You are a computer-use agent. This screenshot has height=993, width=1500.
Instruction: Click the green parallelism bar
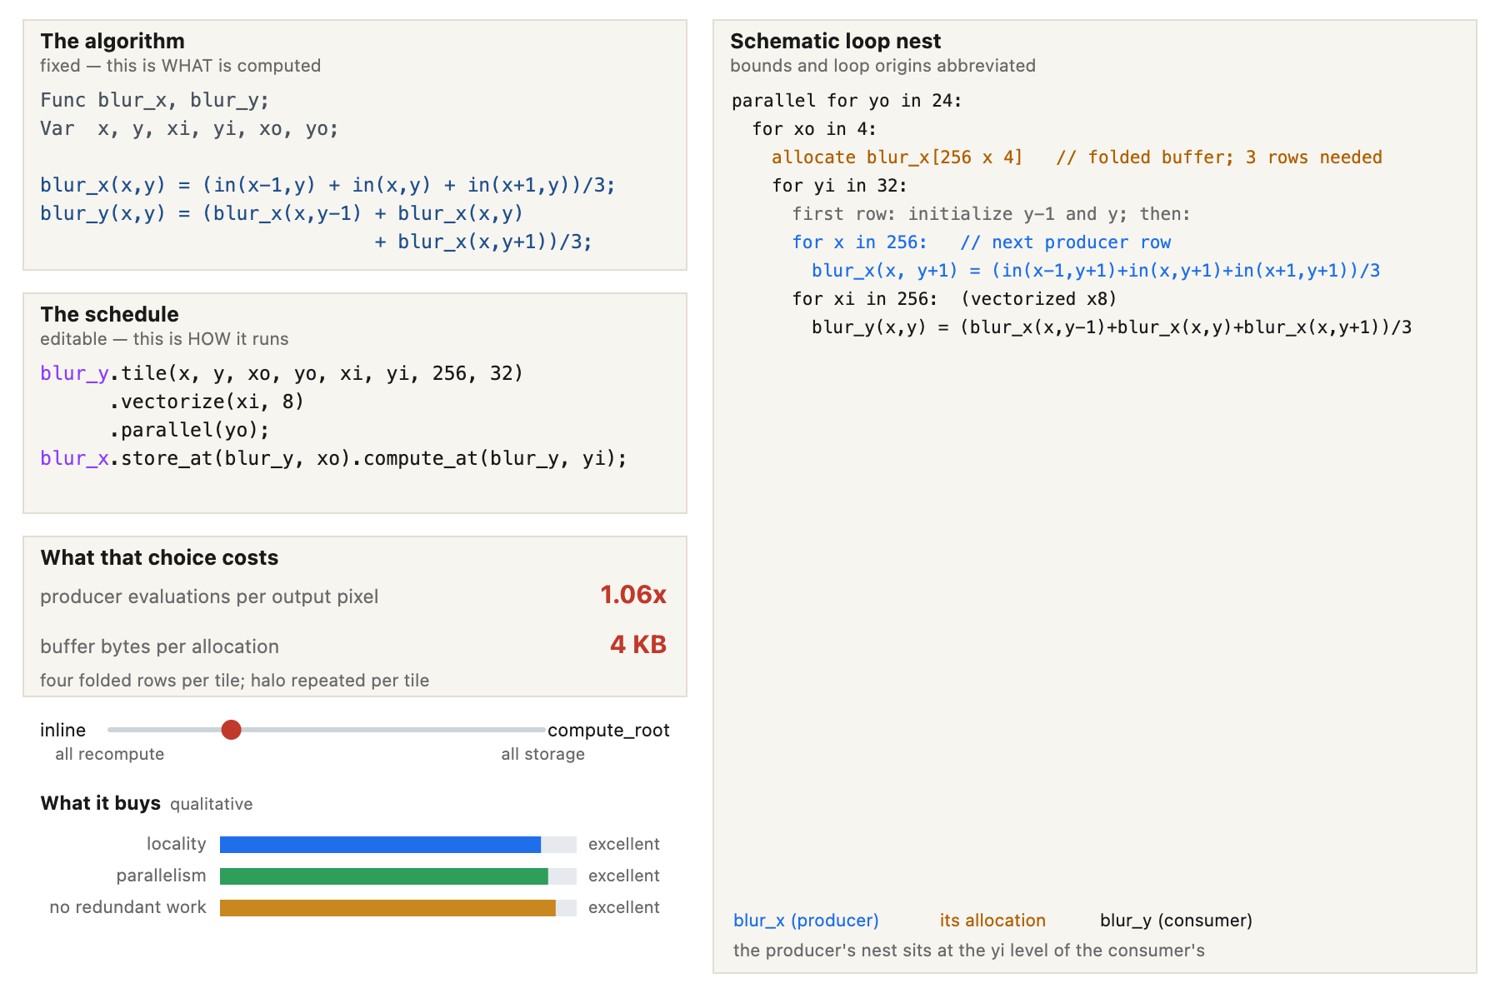pos(384,876)
